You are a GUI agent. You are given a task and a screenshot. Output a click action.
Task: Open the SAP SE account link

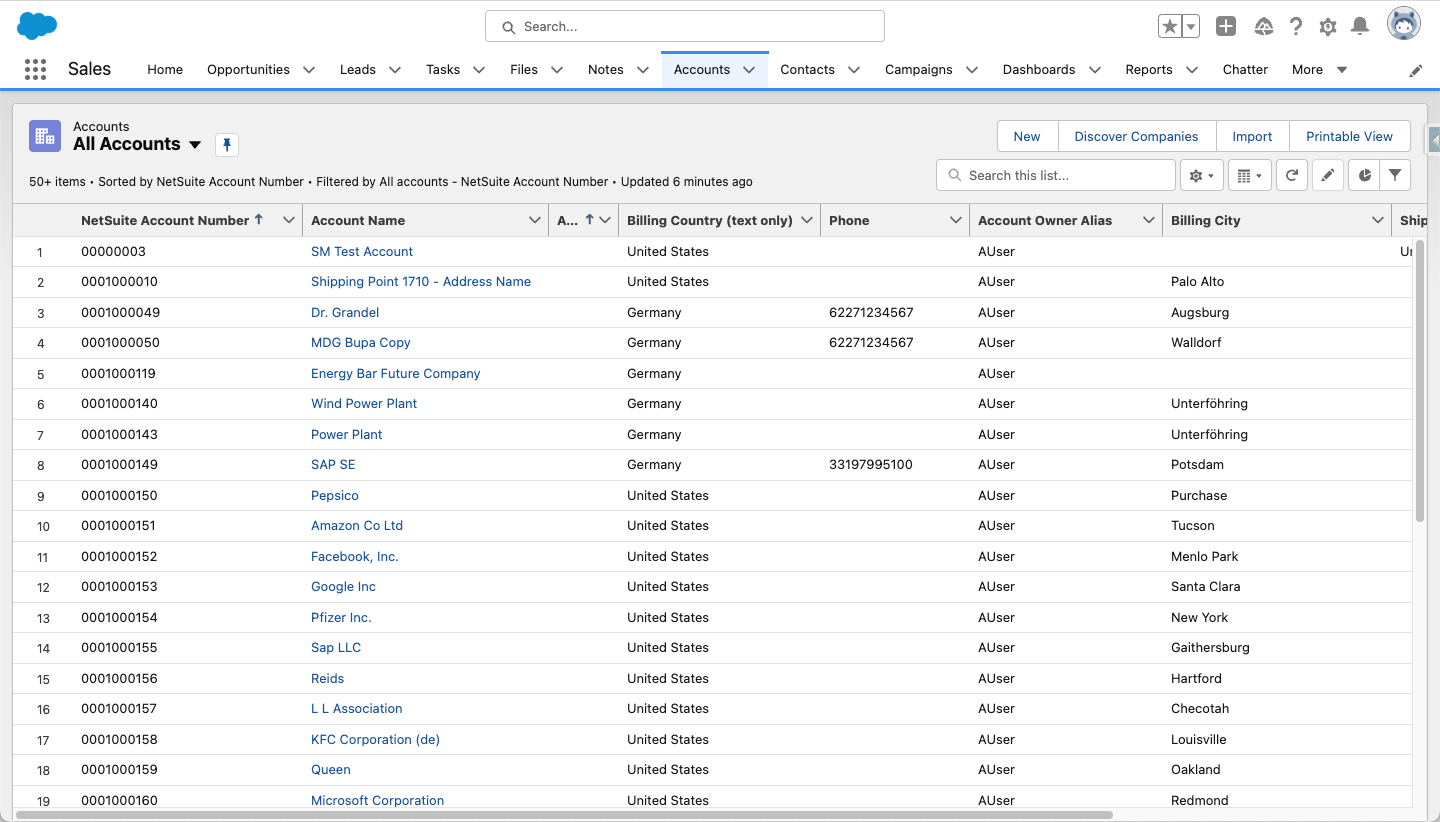pos(333,464)
